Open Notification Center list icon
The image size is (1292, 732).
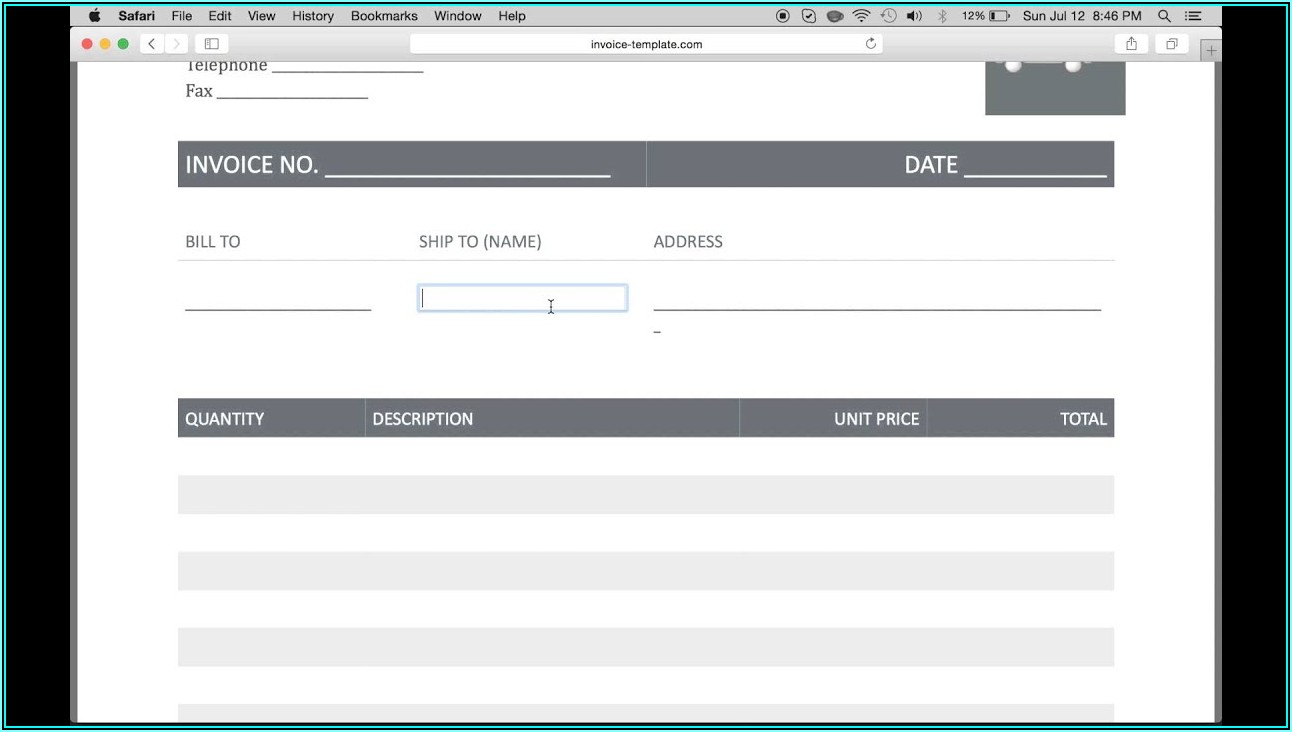[1193, 16]
